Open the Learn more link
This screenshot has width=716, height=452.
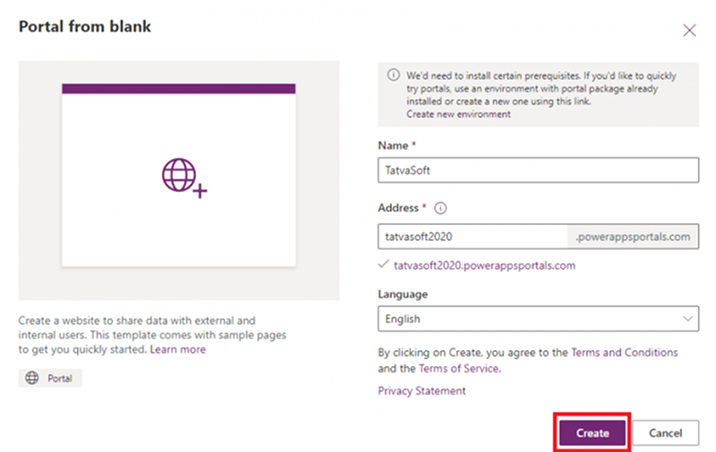tap(178, 349)
